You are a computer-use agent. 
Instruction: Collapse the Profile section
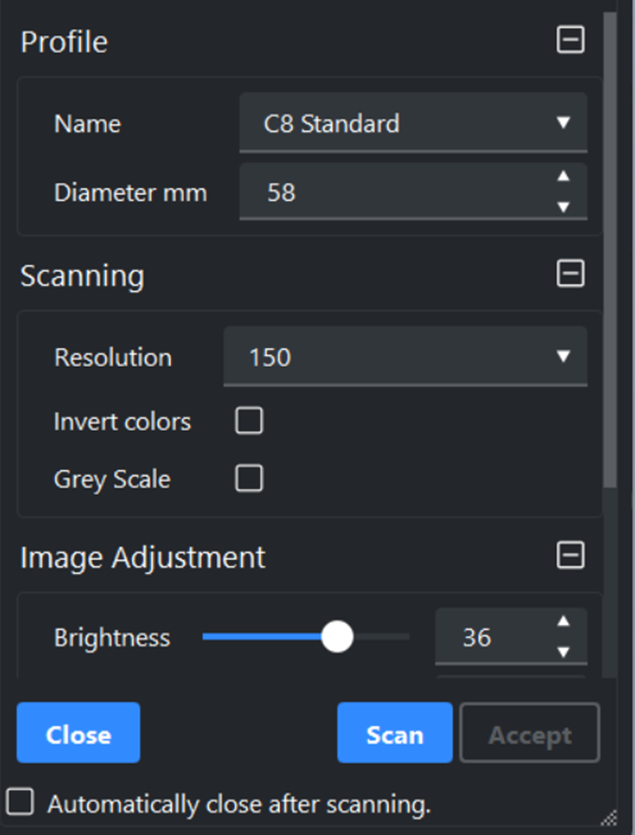571,41
